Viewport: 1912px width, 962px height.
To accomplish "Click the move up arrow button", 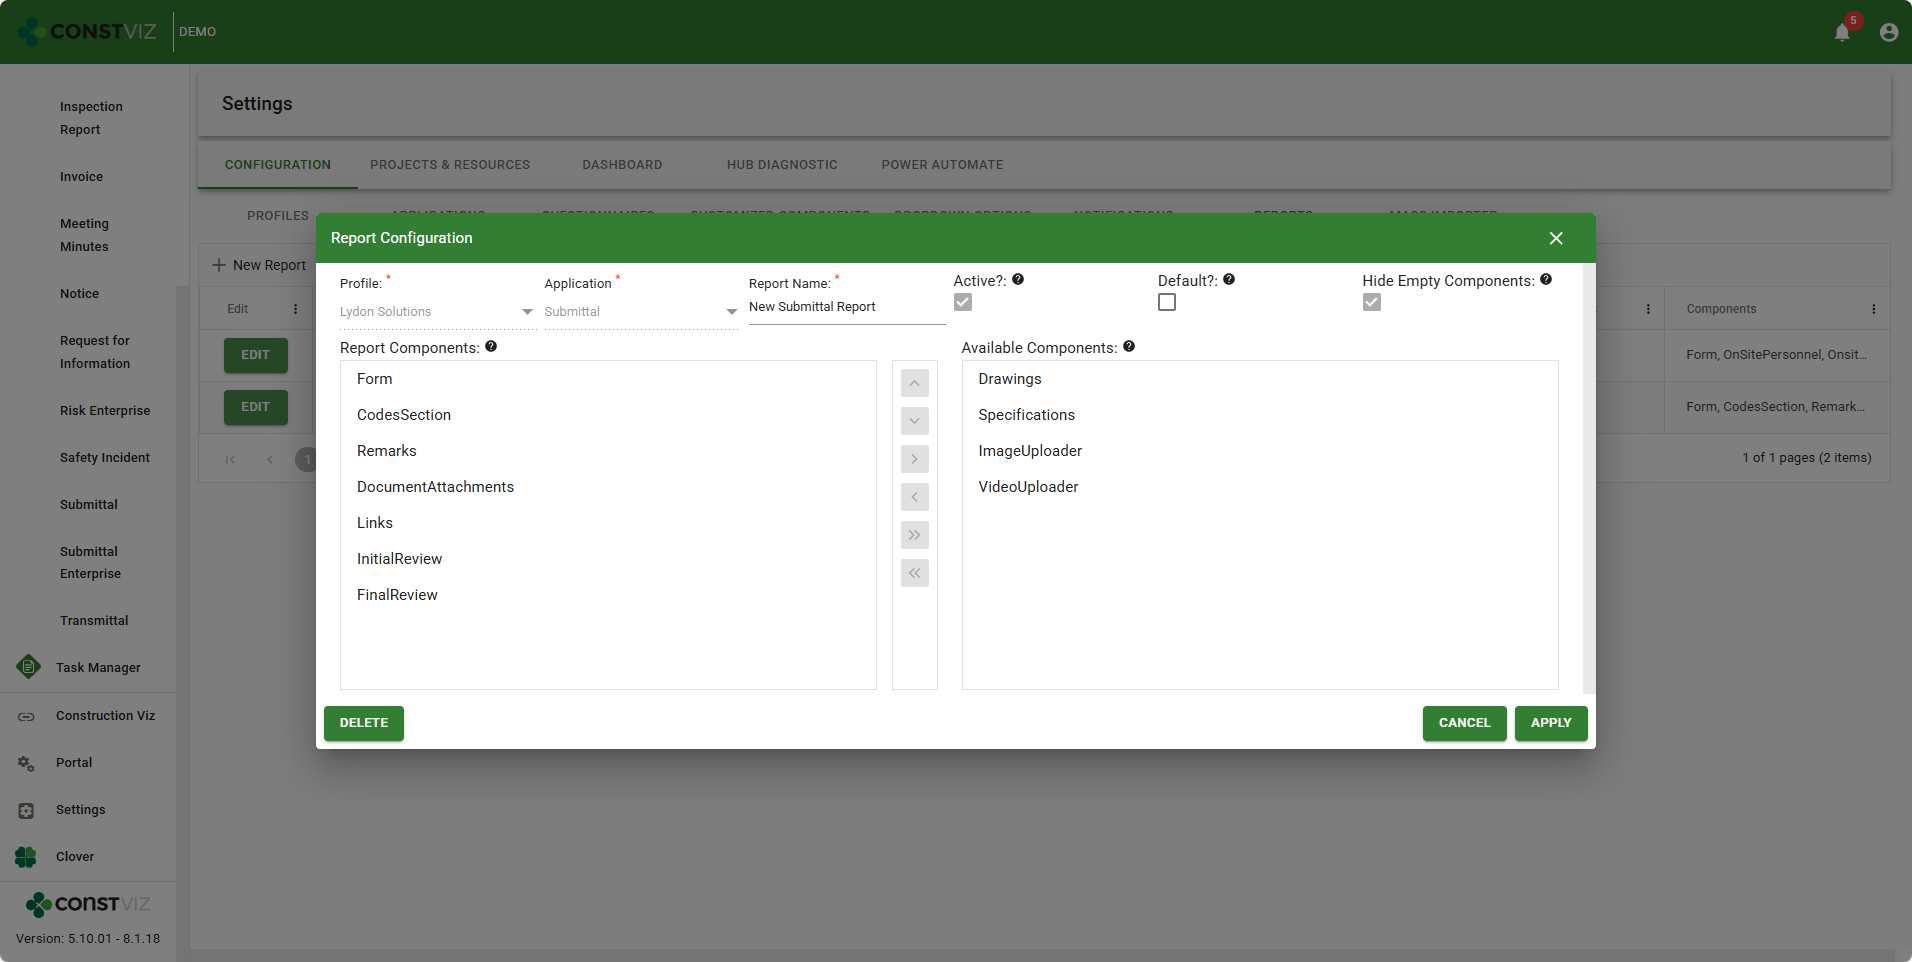I will 914,384.
